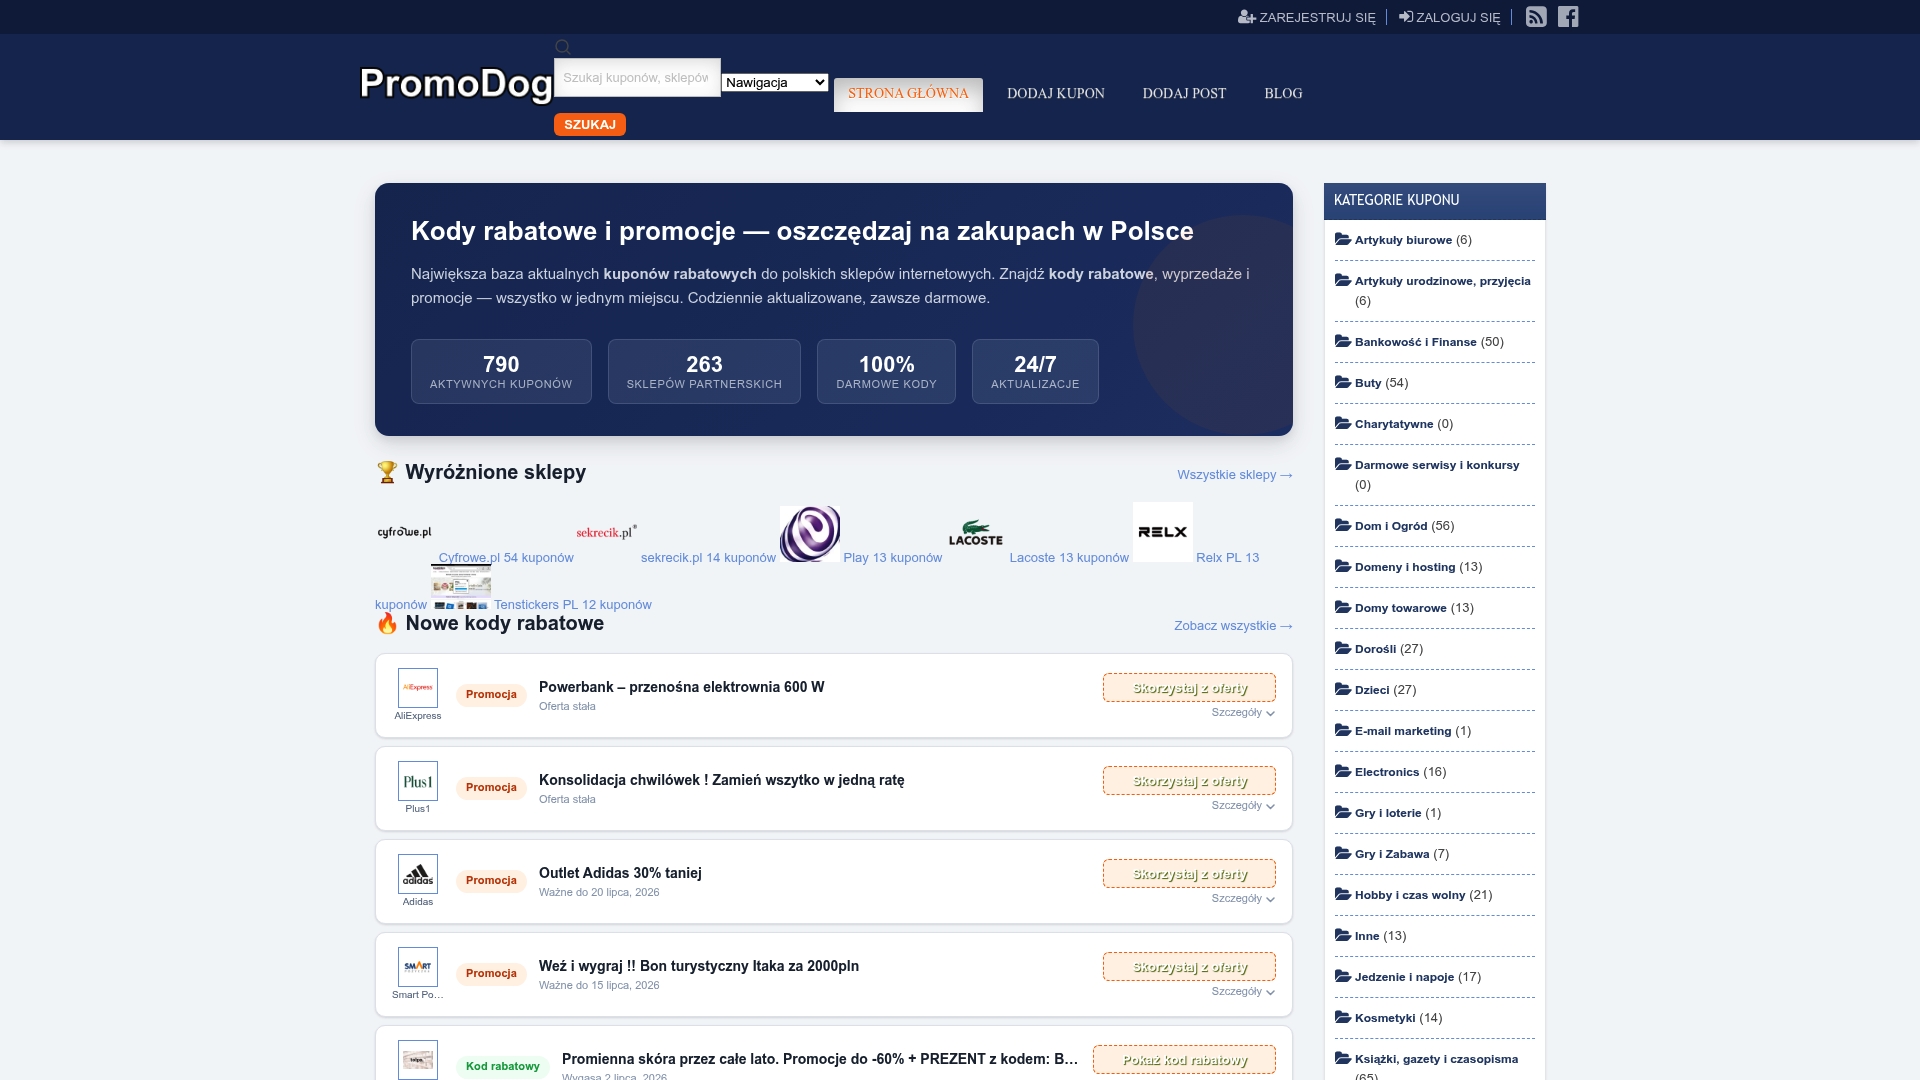
Task: Click the orange Szukaj button
Action: [590, 125]
